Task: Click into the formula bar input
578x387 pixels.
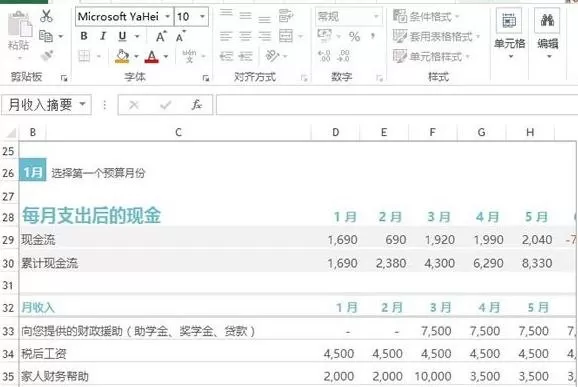Action: point(397,105)
